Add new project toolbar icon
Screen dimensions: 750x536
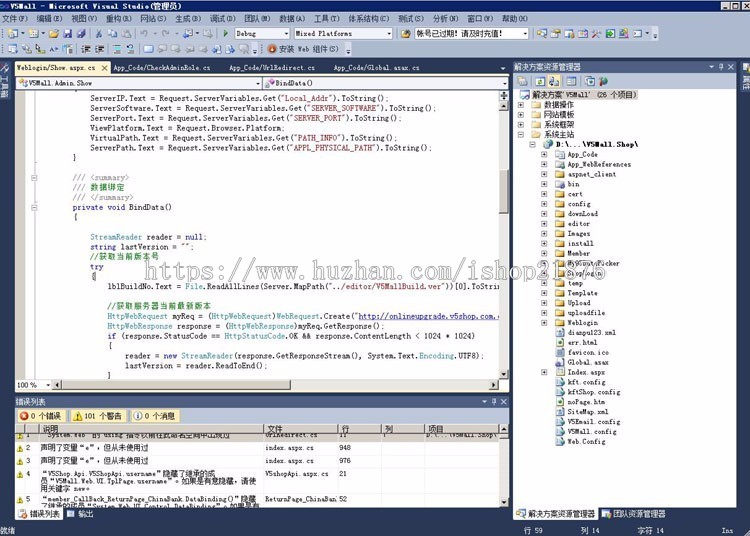(13, 33)
